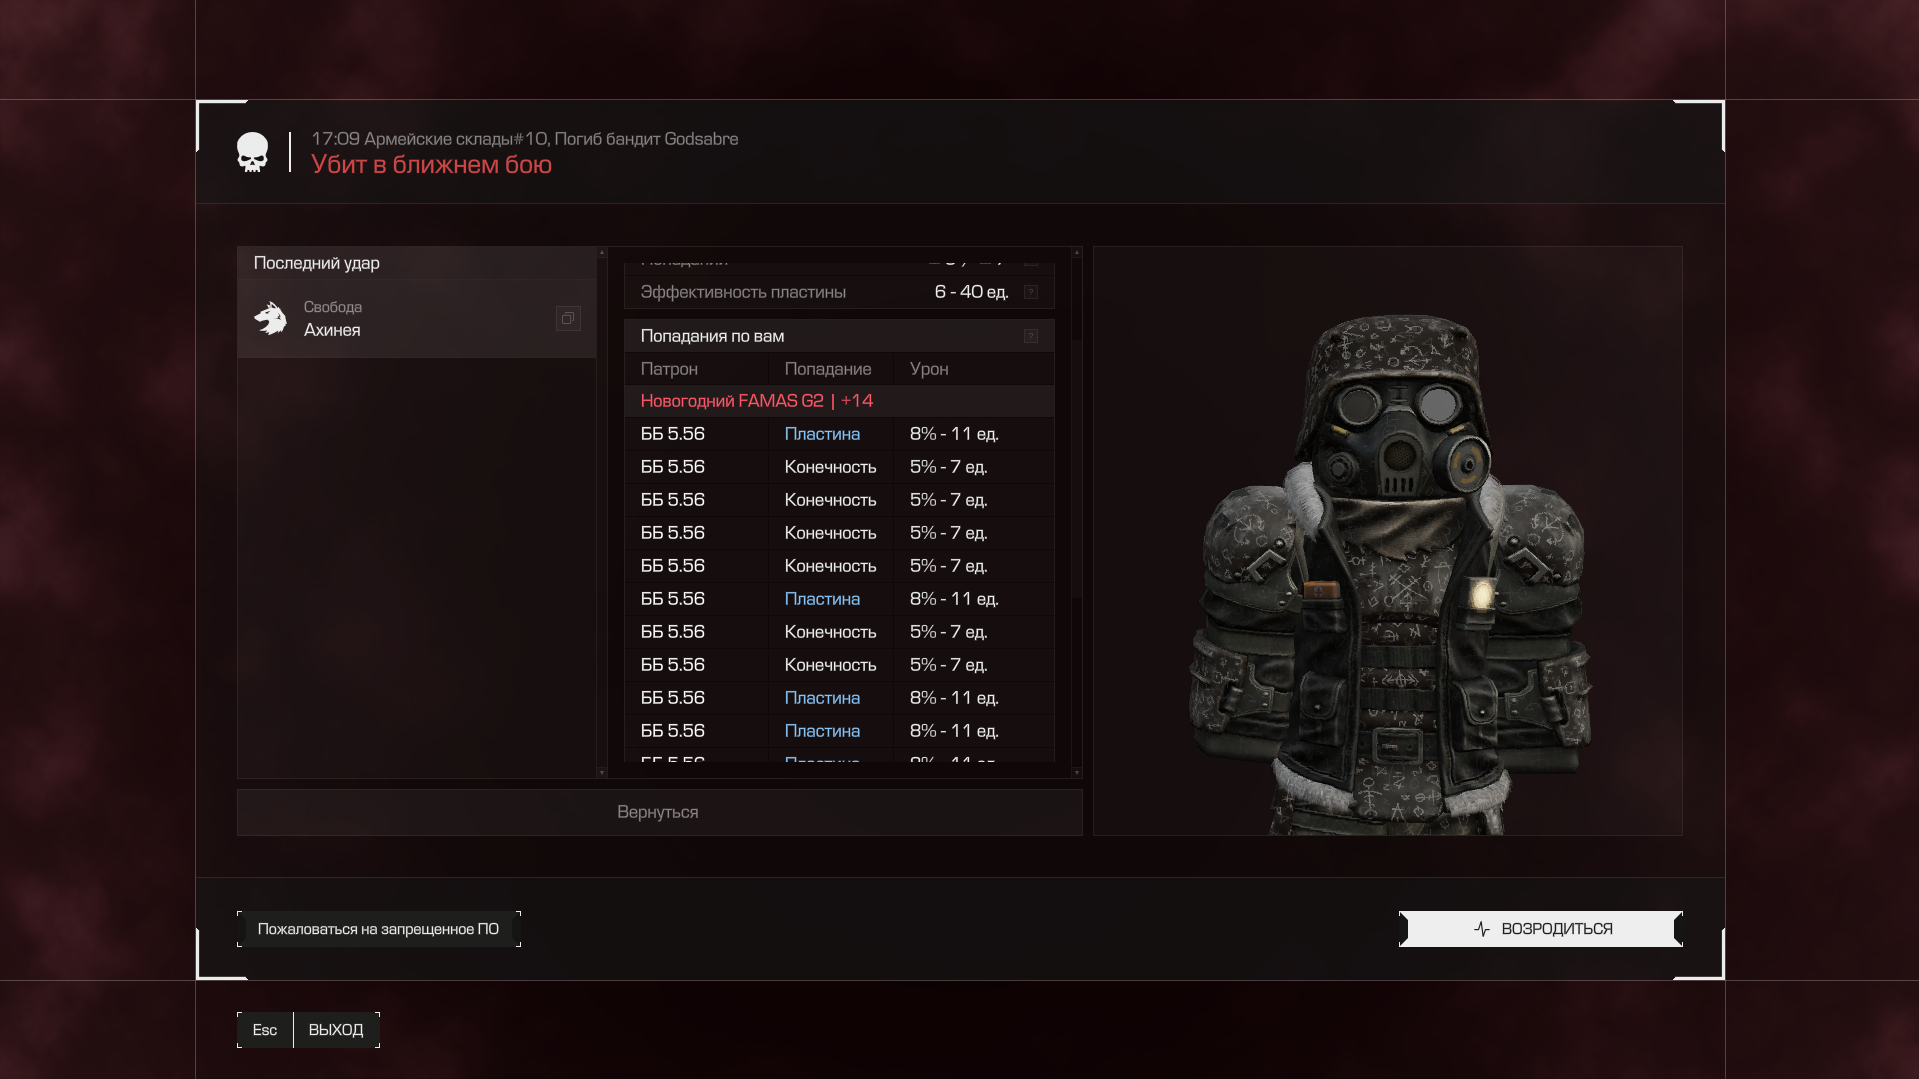1919x1079 pixels.
Task: Click up arrow of Последний удар scrollbar
Action: [602, 253]
